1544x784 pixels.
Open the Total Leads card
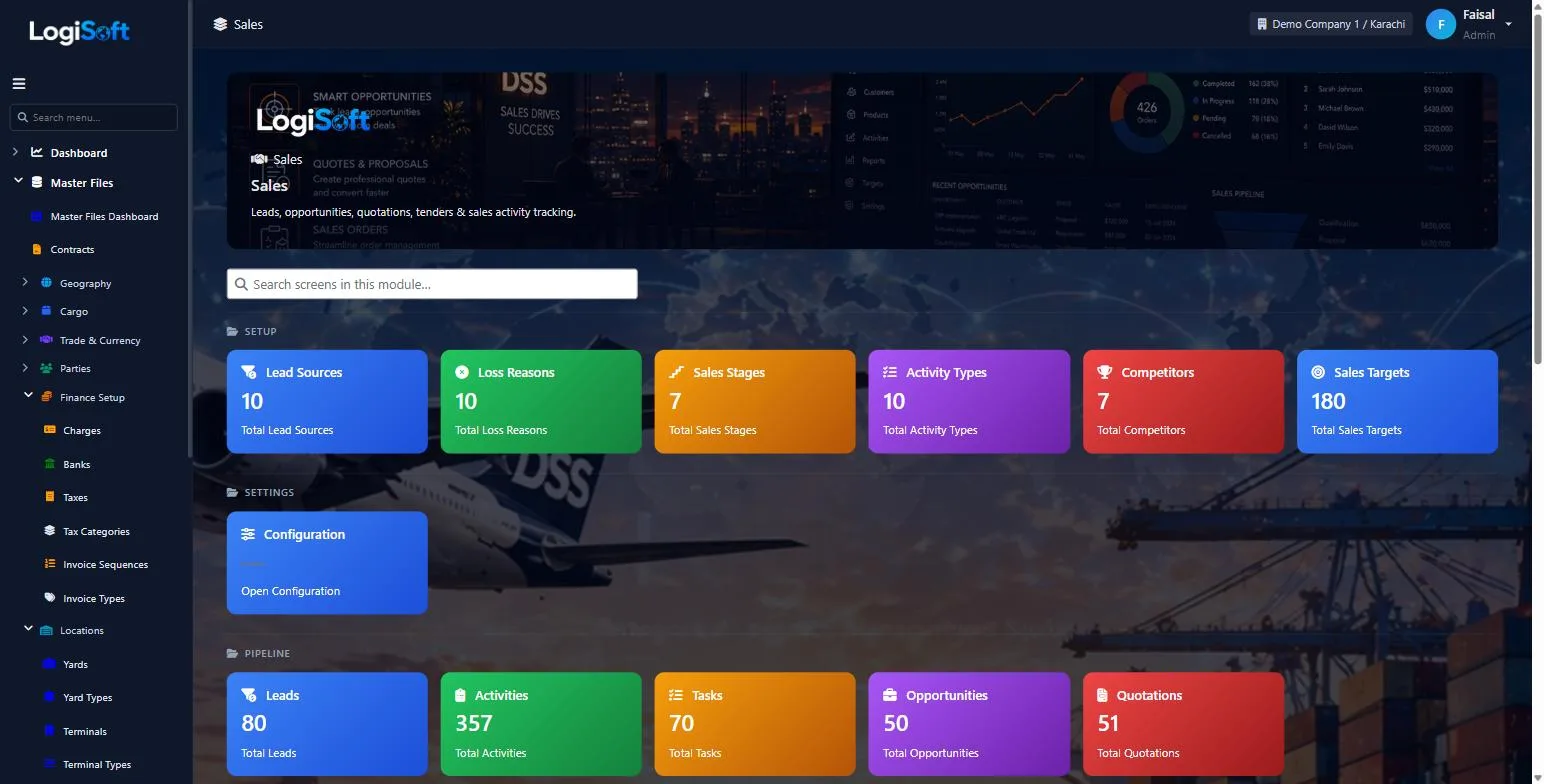[327, 724]
